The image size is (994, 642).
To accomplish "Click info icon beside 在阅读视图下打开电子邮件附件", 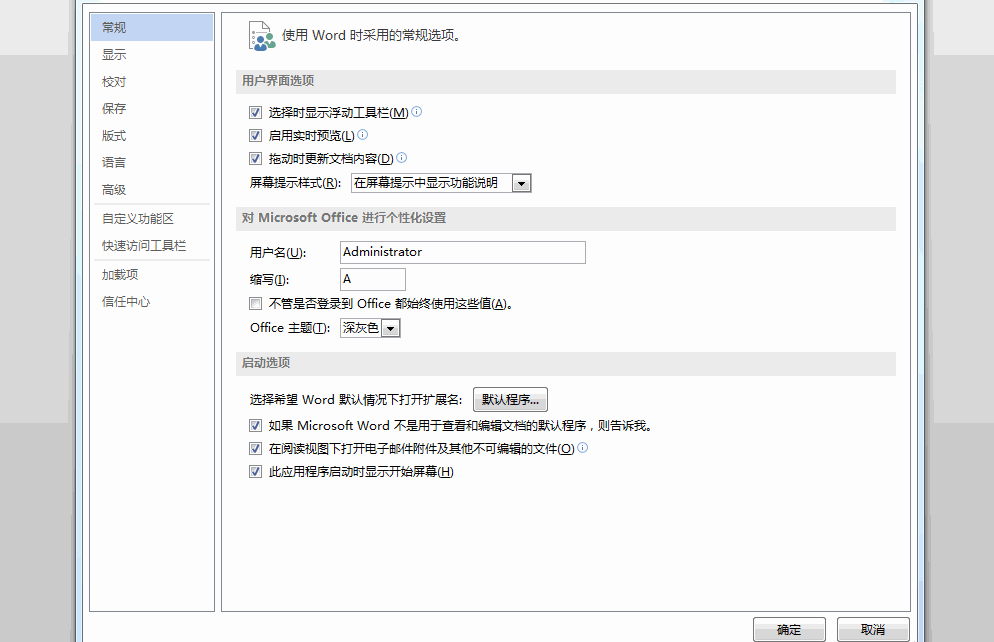I will click(x=583, y=447).
